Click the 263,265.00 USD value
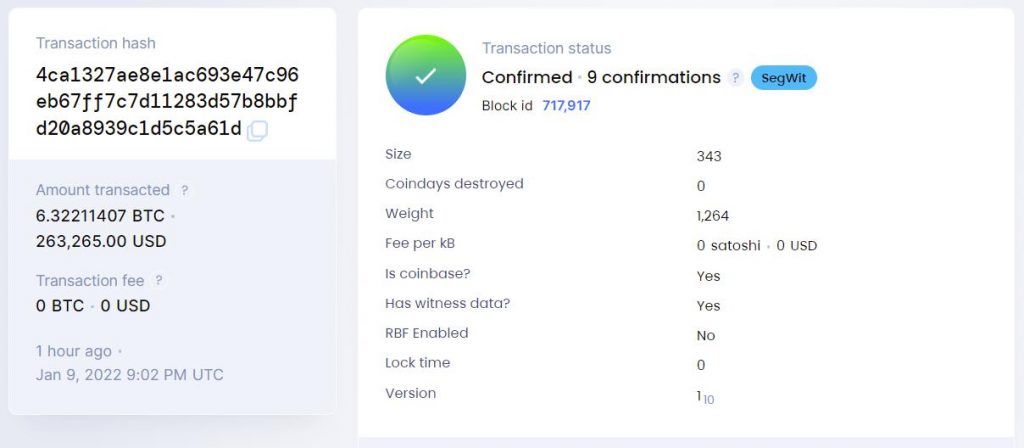1024x448 pixels. click(x=101, y=241)
